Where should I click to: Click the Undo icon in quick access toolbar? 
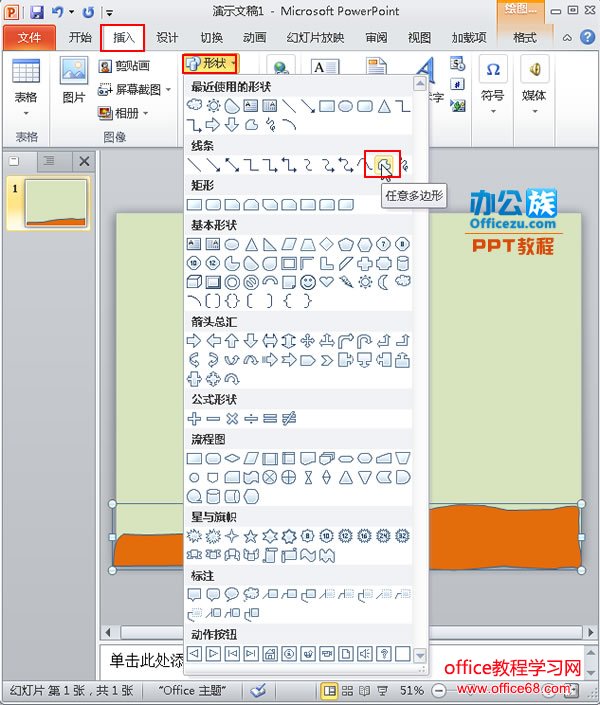(57, 12)
